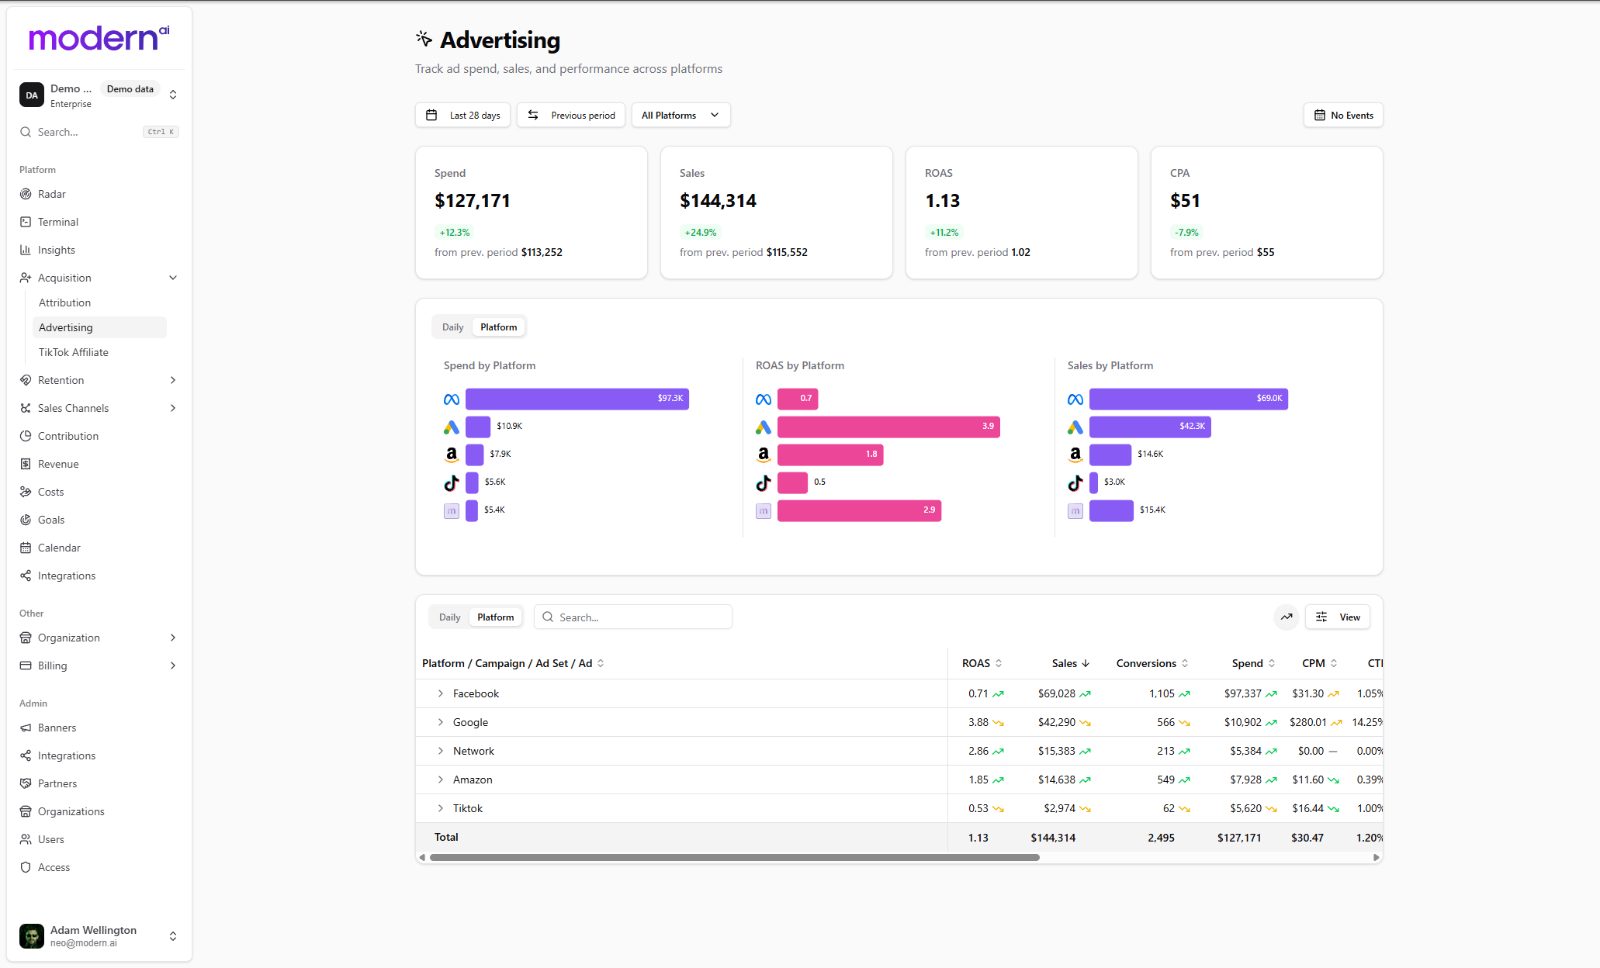The width and height of the screenshot is (1600, 968).
Task: Open the Attribution submenu item
Action: coord(65,303)
